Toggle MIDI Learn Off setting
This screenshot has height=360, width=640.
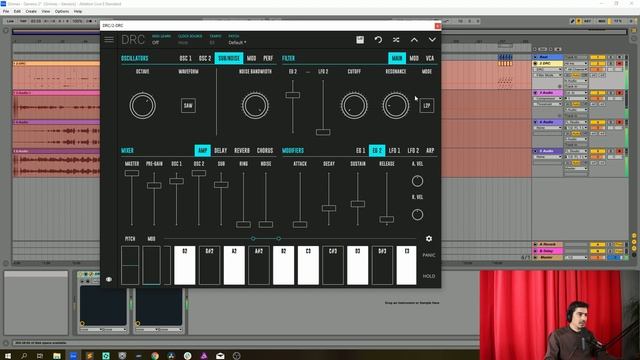tap(156, 42)
